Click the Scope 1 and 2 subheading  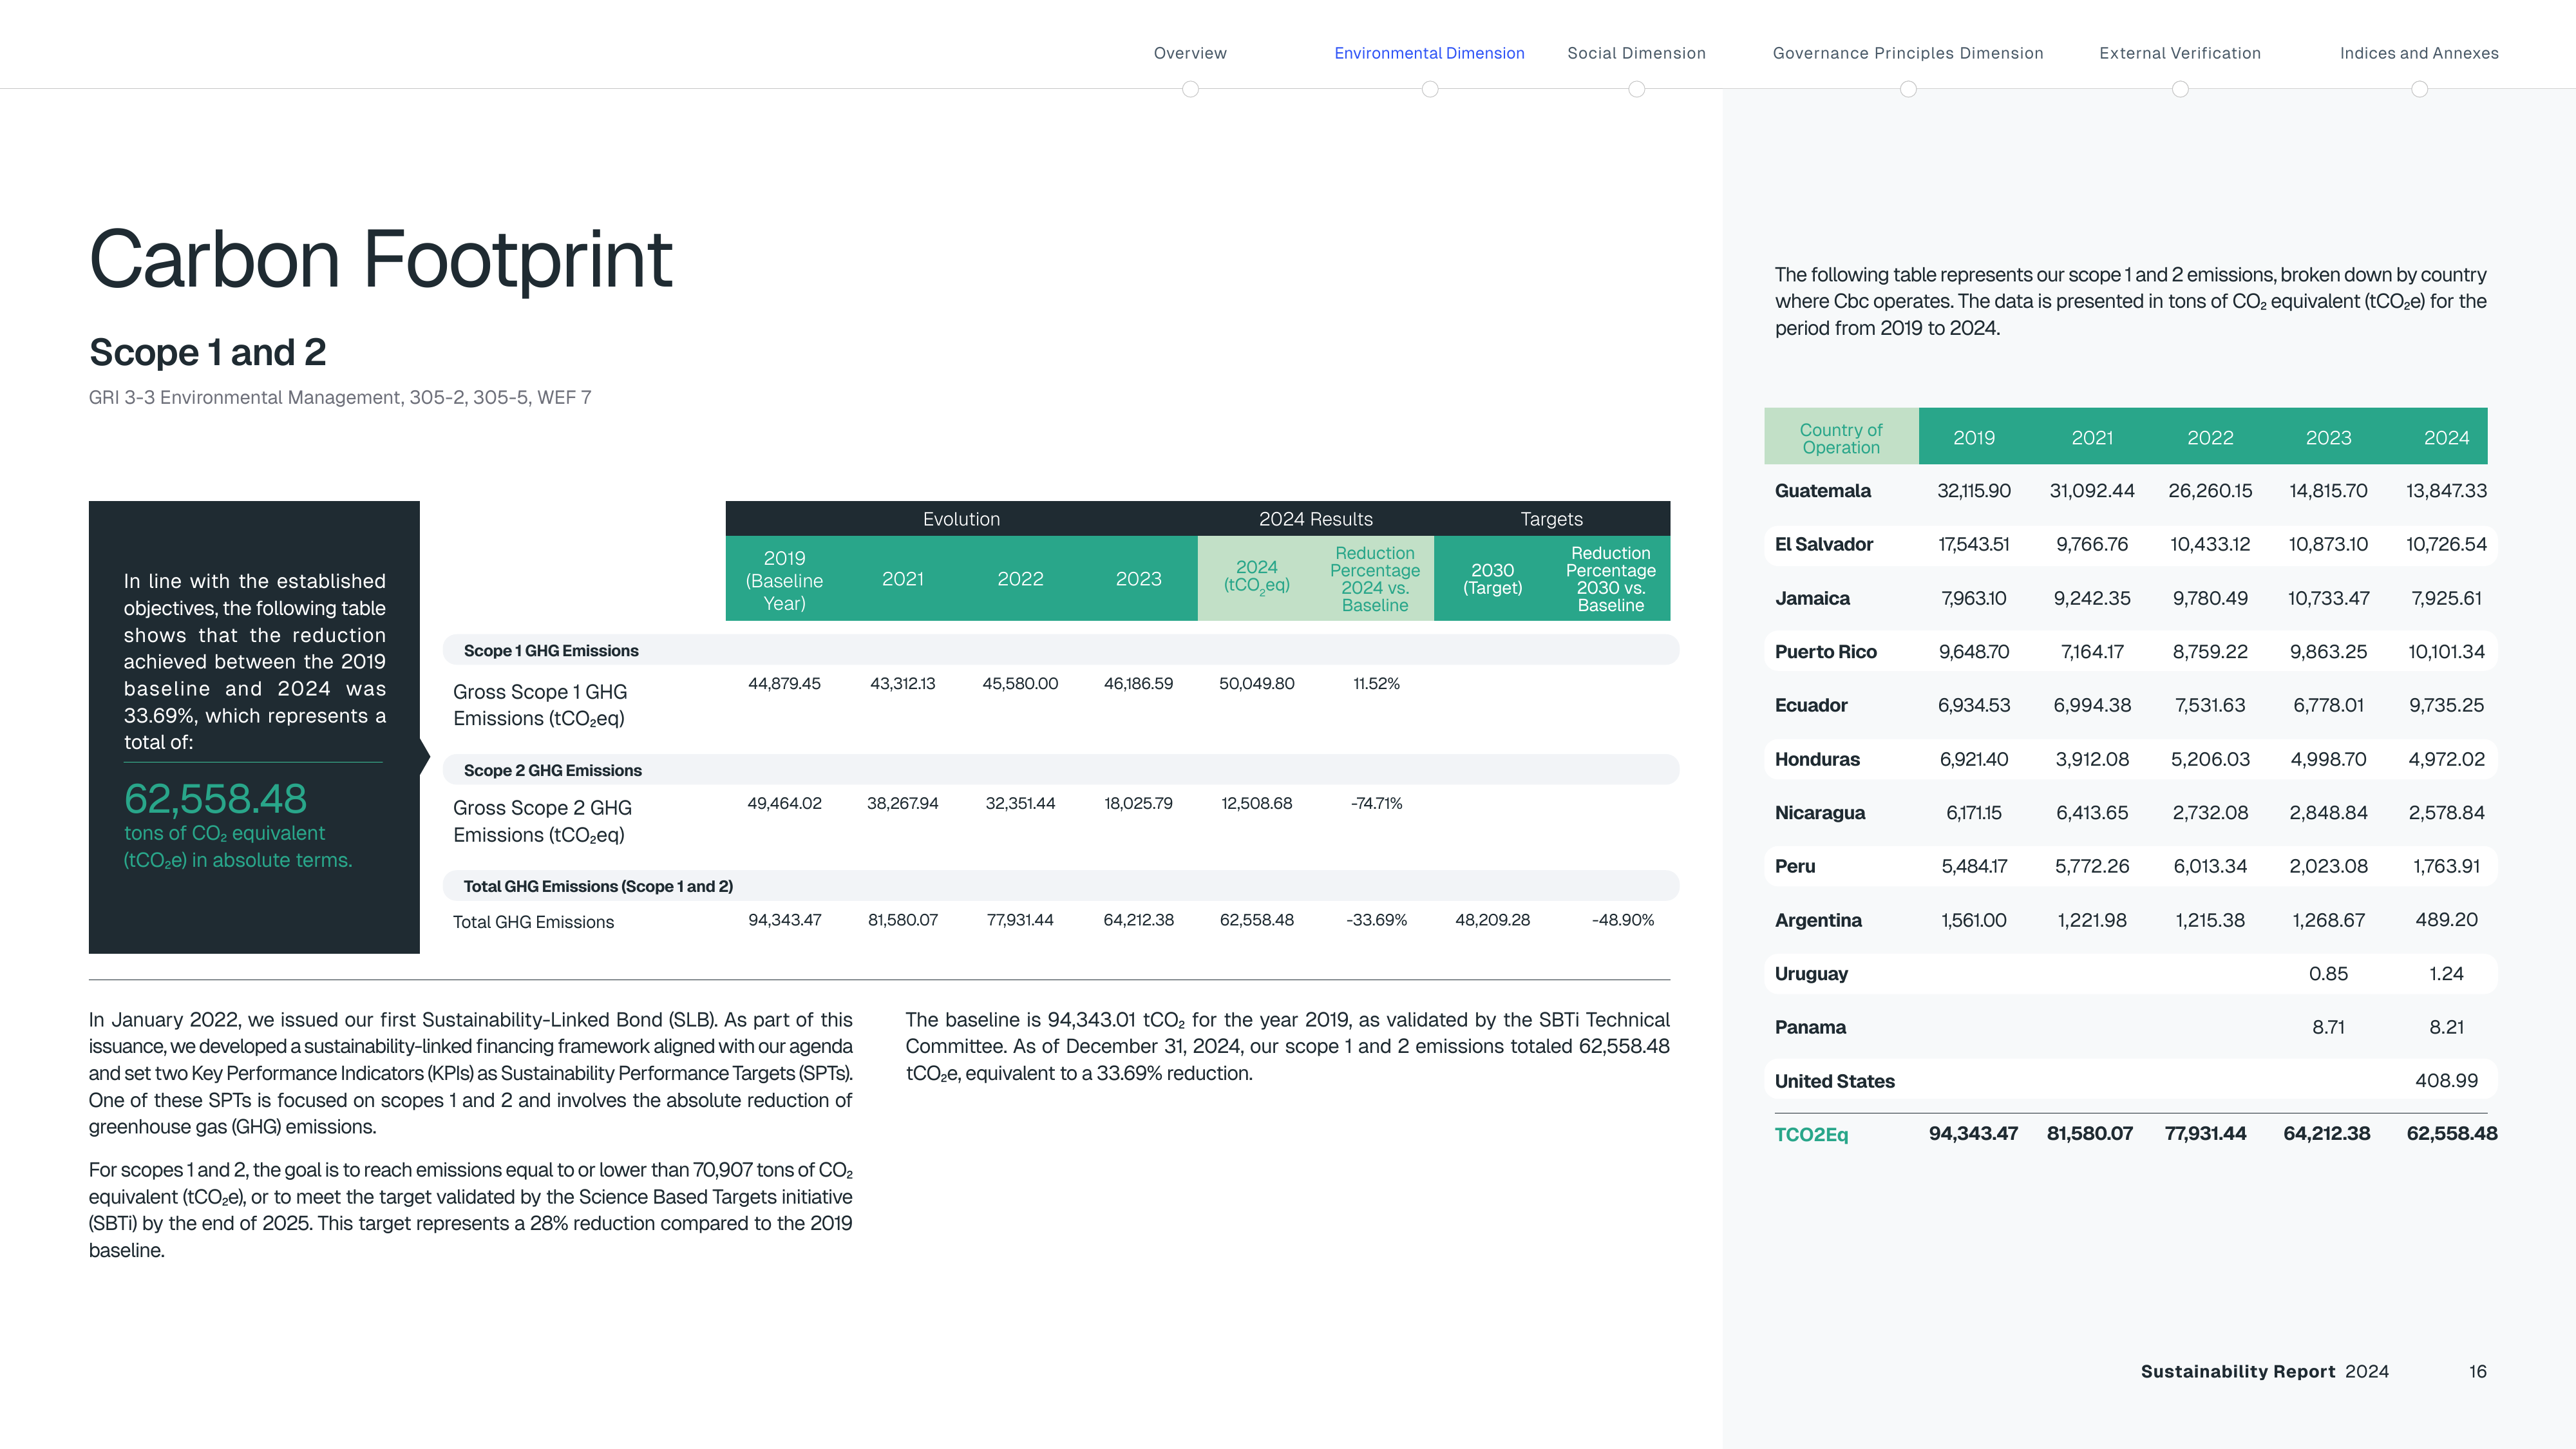208,352
